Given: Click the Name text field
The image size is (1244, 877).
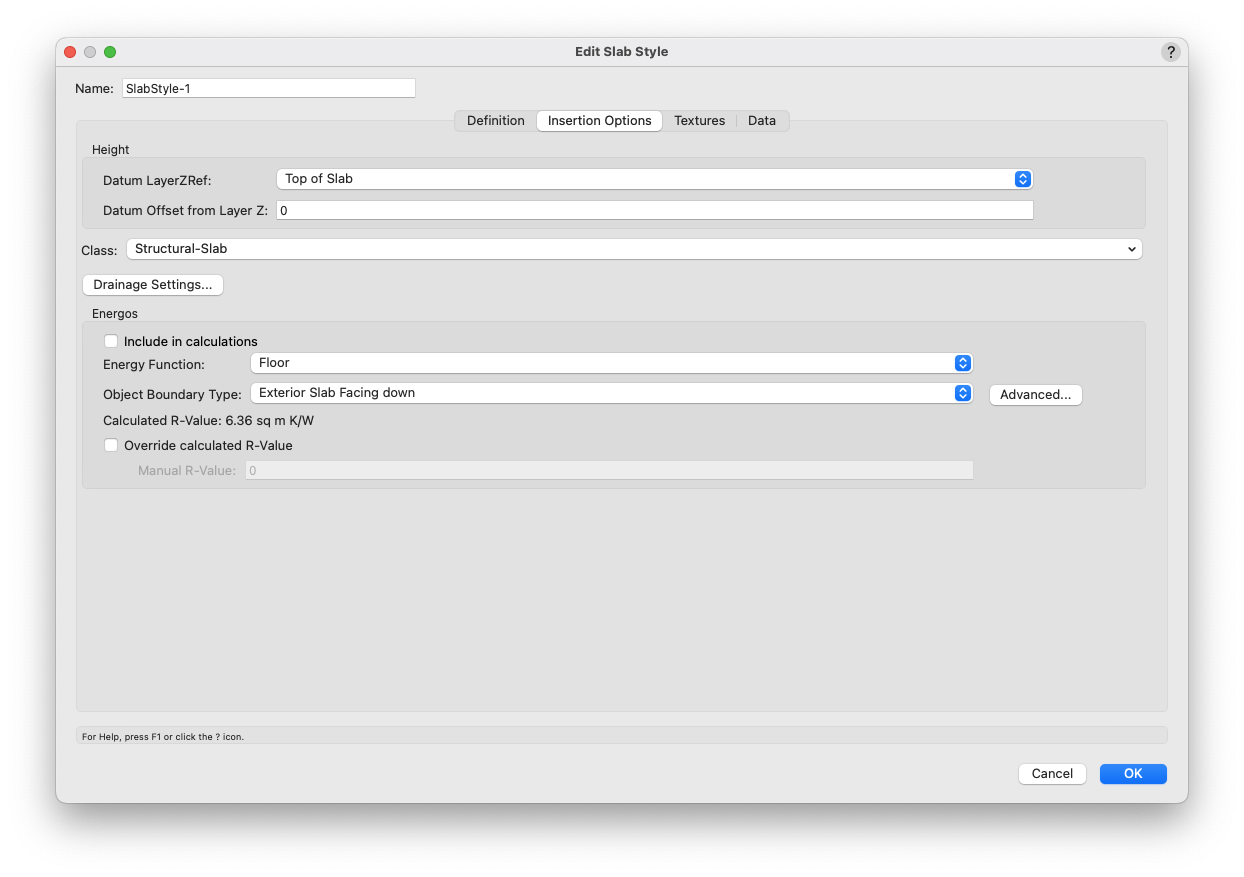Looking at the screenshot, I should [x=268, y=88].
